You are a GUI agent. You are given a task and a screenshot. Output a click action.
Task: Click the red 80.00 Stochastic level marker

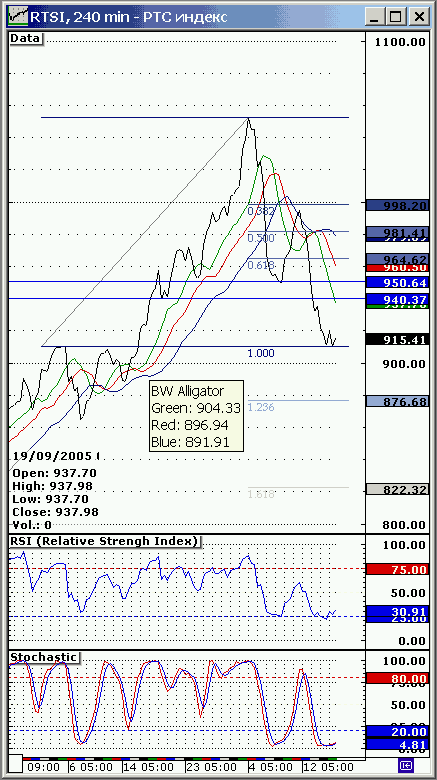pyautogui.click(x=397, y=679)
